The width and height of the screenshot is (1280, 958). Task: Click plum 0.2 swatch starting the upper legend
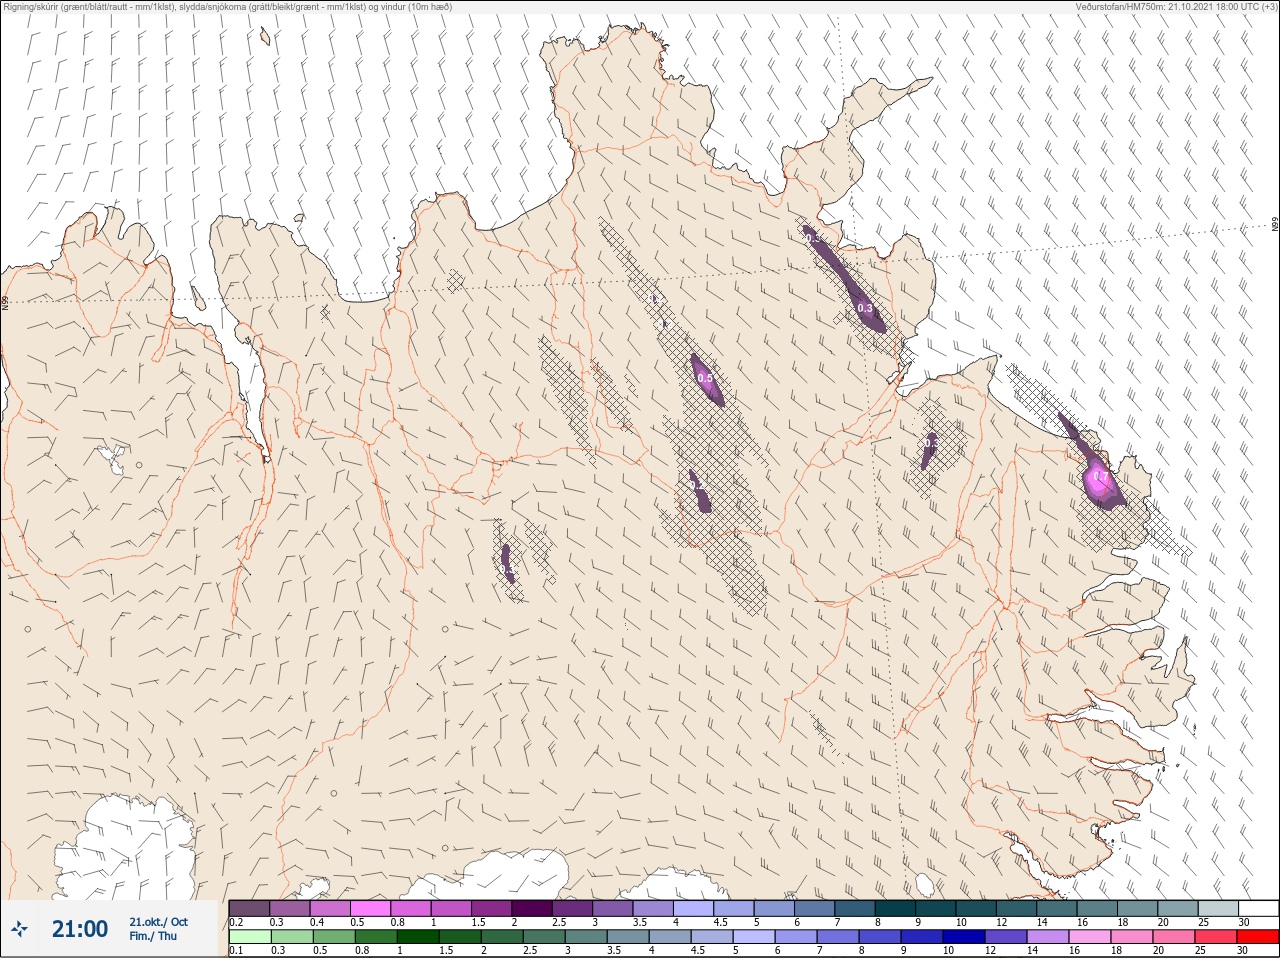click(x=249, y=908)
